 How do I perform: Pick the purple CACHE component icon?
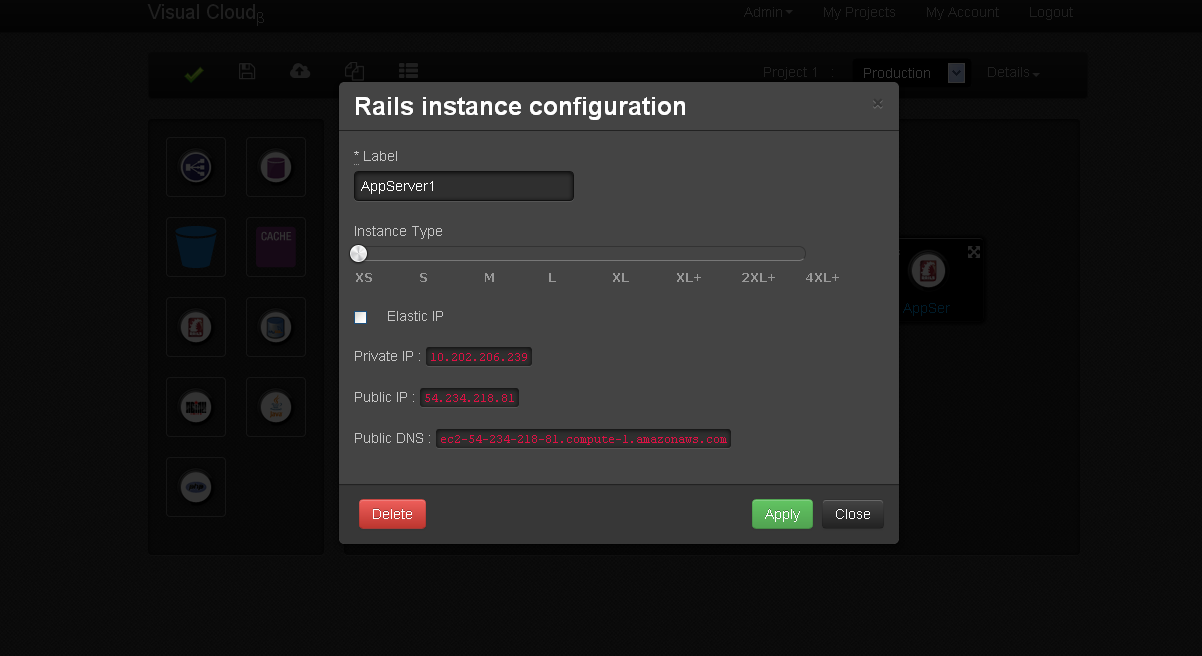pyautogui.click(x=276, y=247)
